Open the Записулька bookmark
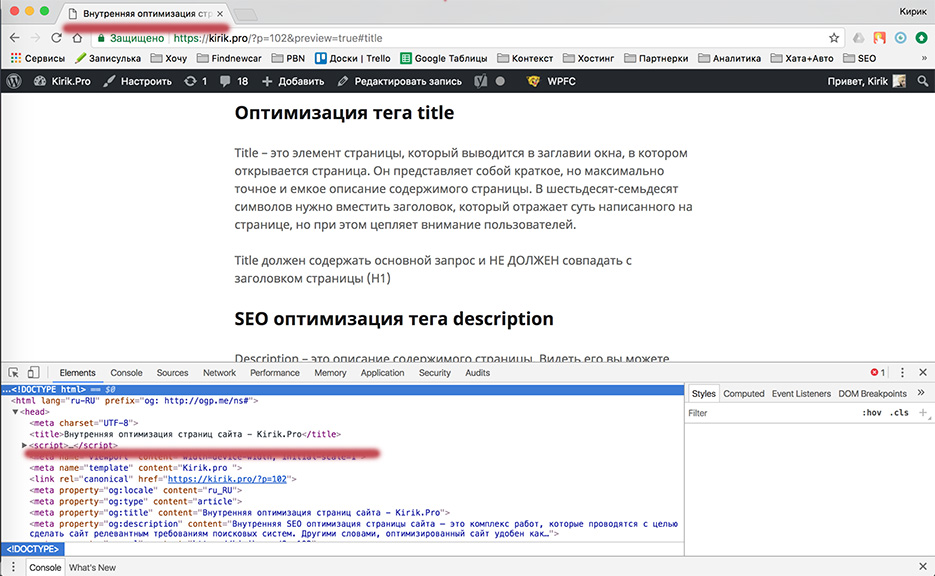This screenshot has height=576, width=935. point(108,58)
